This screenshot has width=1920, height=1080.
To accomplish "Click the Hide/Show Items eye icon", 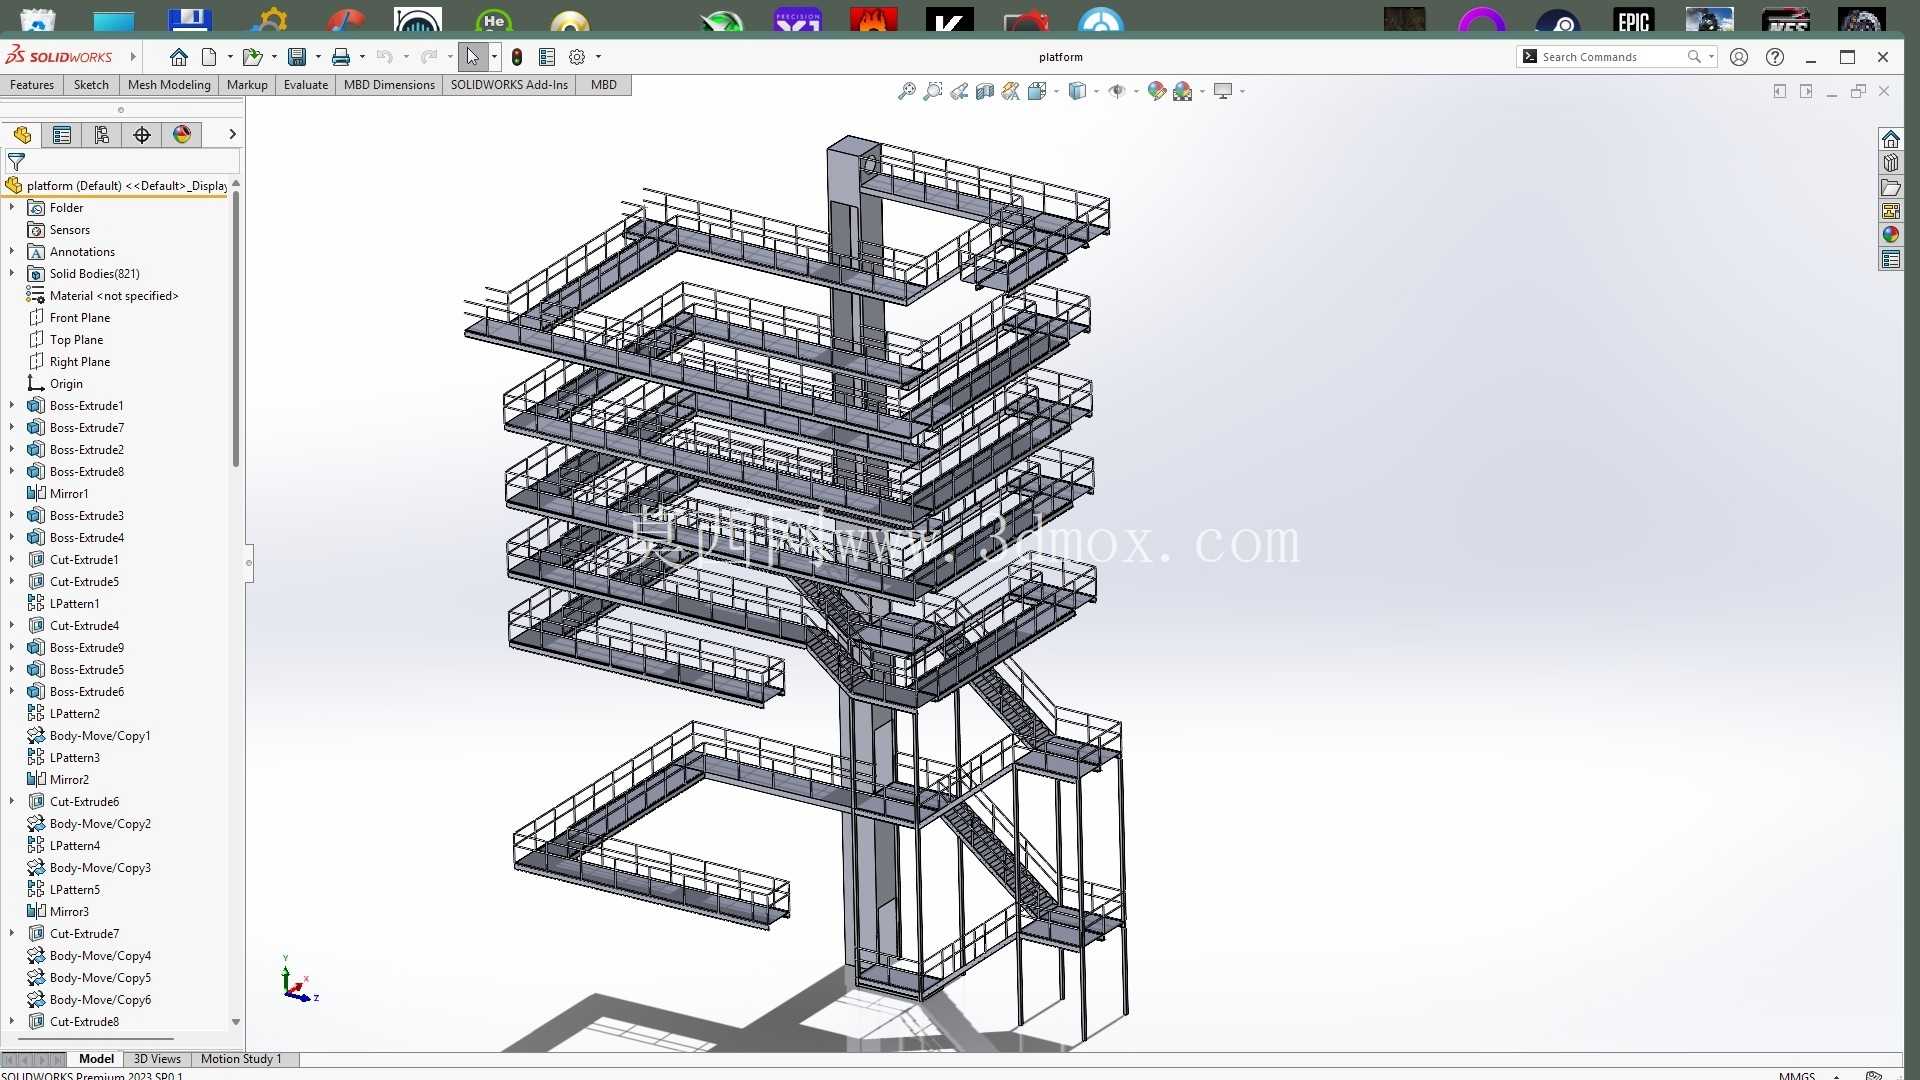I will (1117, 91).
